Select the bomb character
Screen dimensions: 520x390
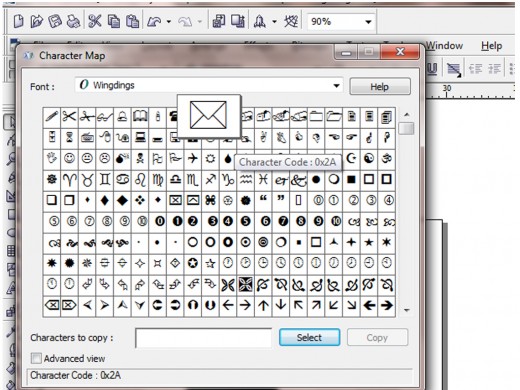(x=122, y=158)
